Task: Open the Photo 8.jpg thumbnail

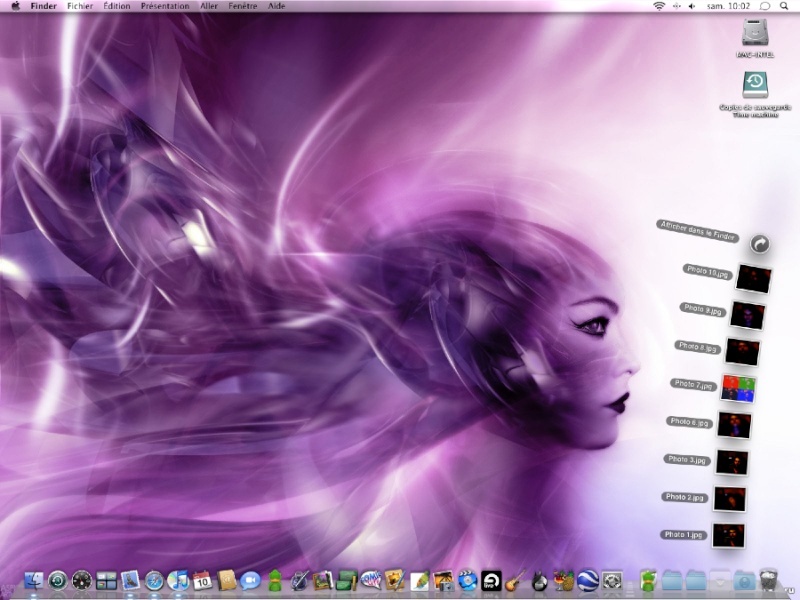Action: tap(742, 352)
